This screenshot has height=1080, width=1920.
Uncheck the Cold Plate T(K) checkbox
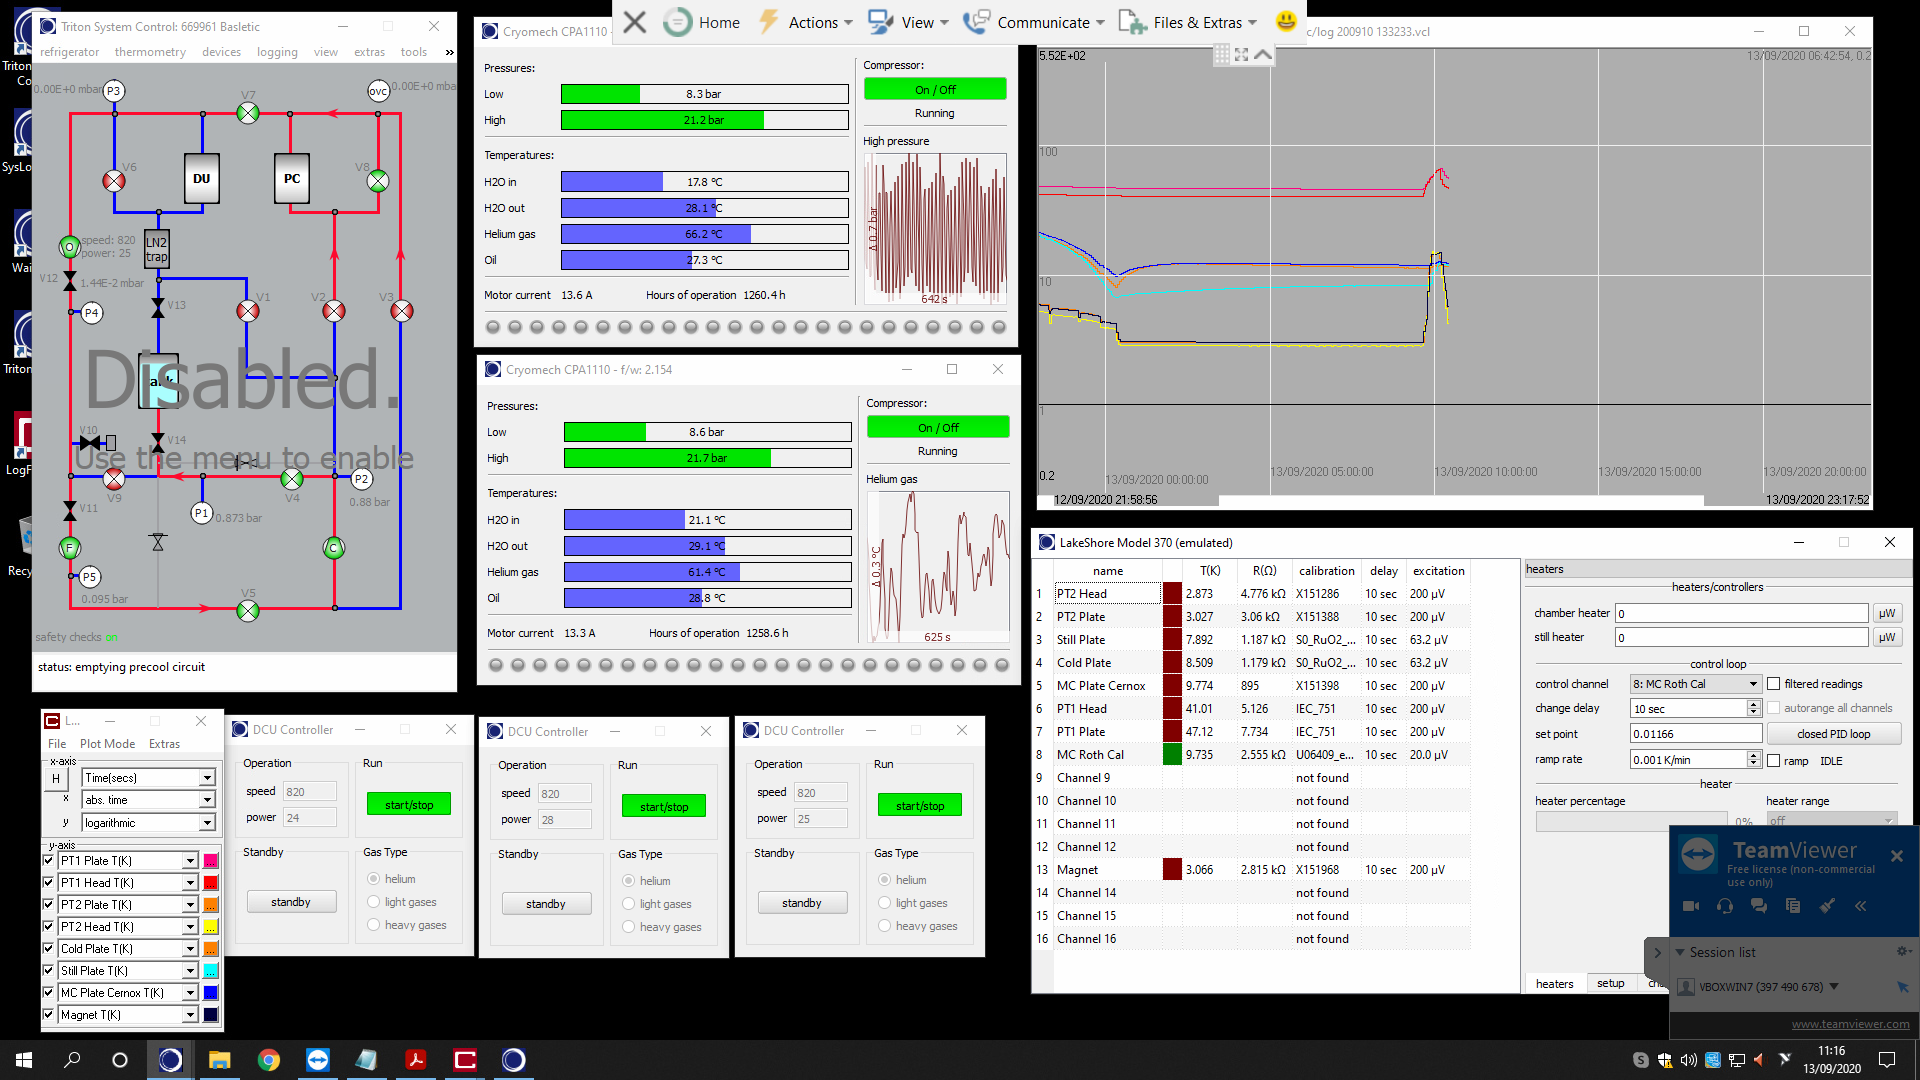(x=48, y=949)
